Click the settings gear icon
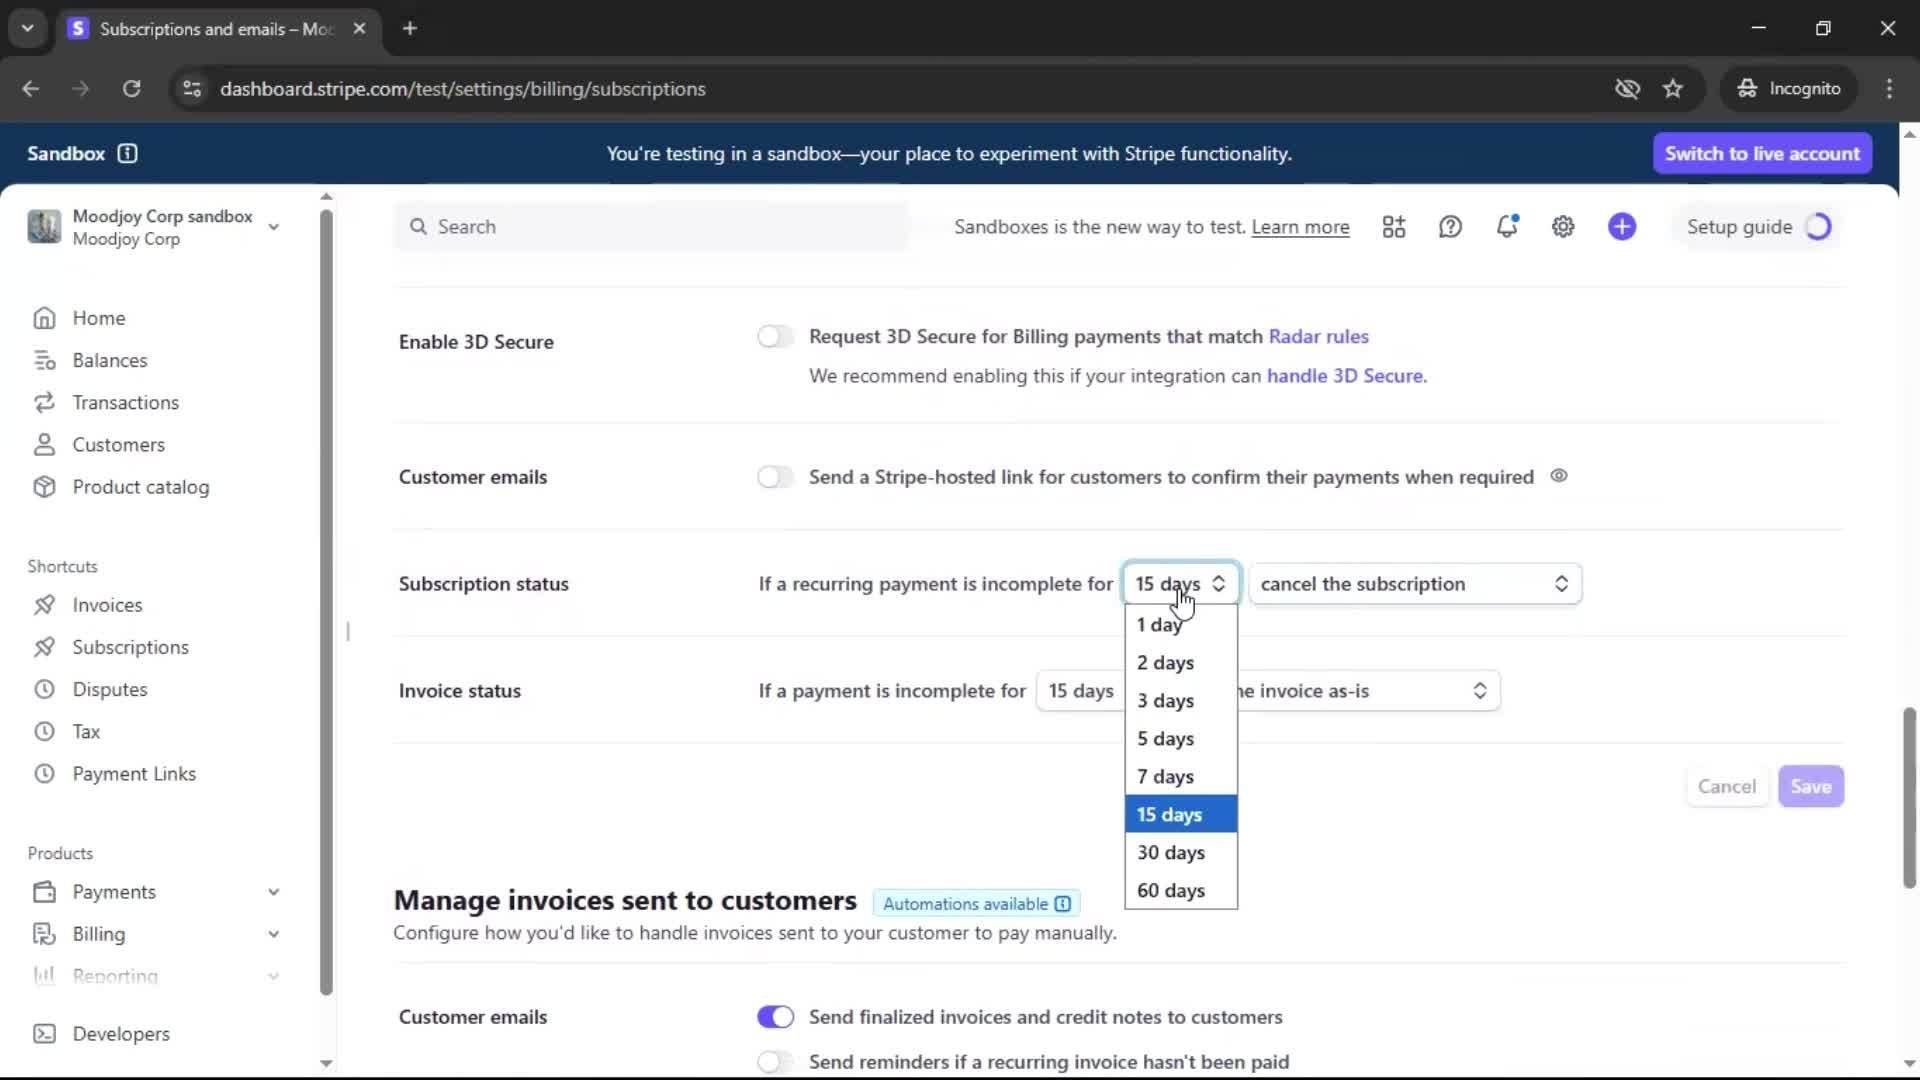 pos(1563,227)
